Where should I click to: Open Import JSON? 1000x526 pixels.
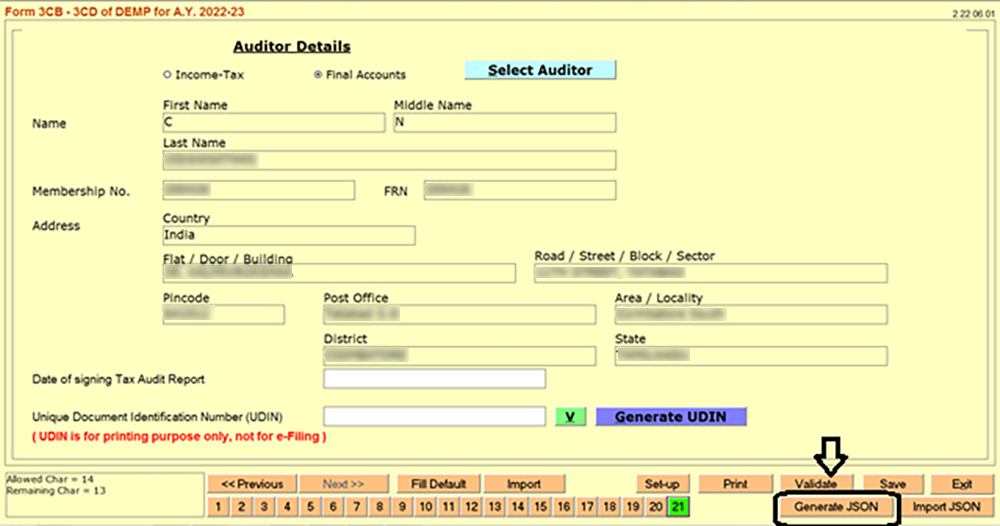(946, 507)
